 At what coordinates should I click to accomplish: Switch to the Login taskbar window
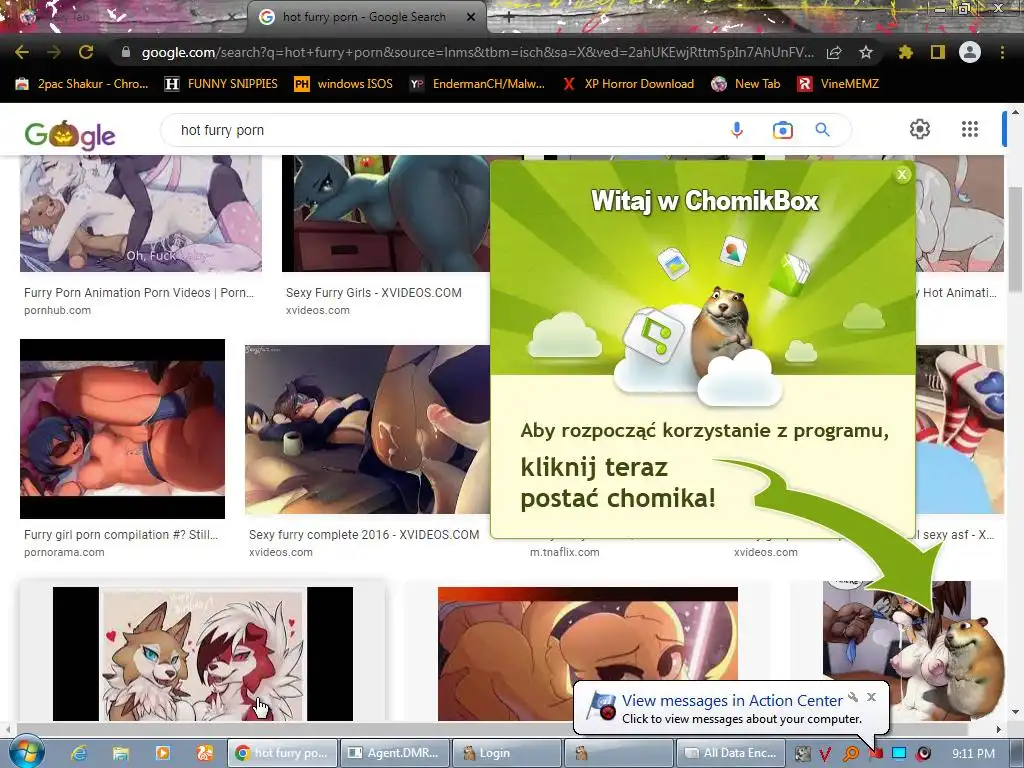pyautogui.click(x=507, y=753)
